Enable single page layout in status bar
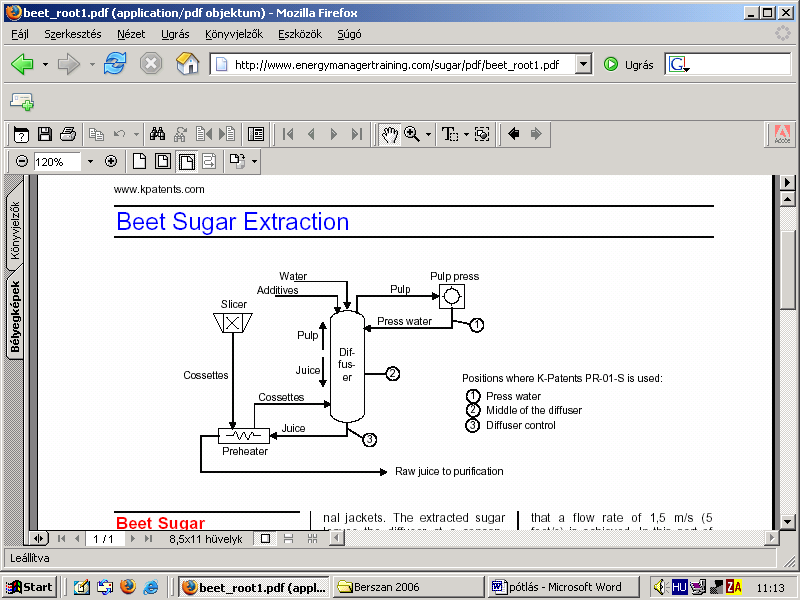This screenshot has width=800, height=600. point(265,538)
